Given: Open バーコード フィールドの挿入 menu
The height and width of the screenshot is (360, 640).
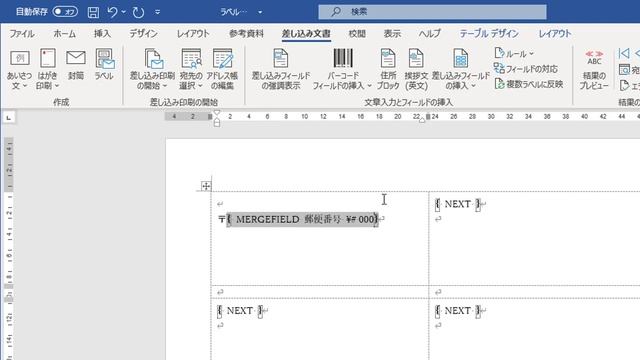Looking at the screenshot, I should (342, 69).
